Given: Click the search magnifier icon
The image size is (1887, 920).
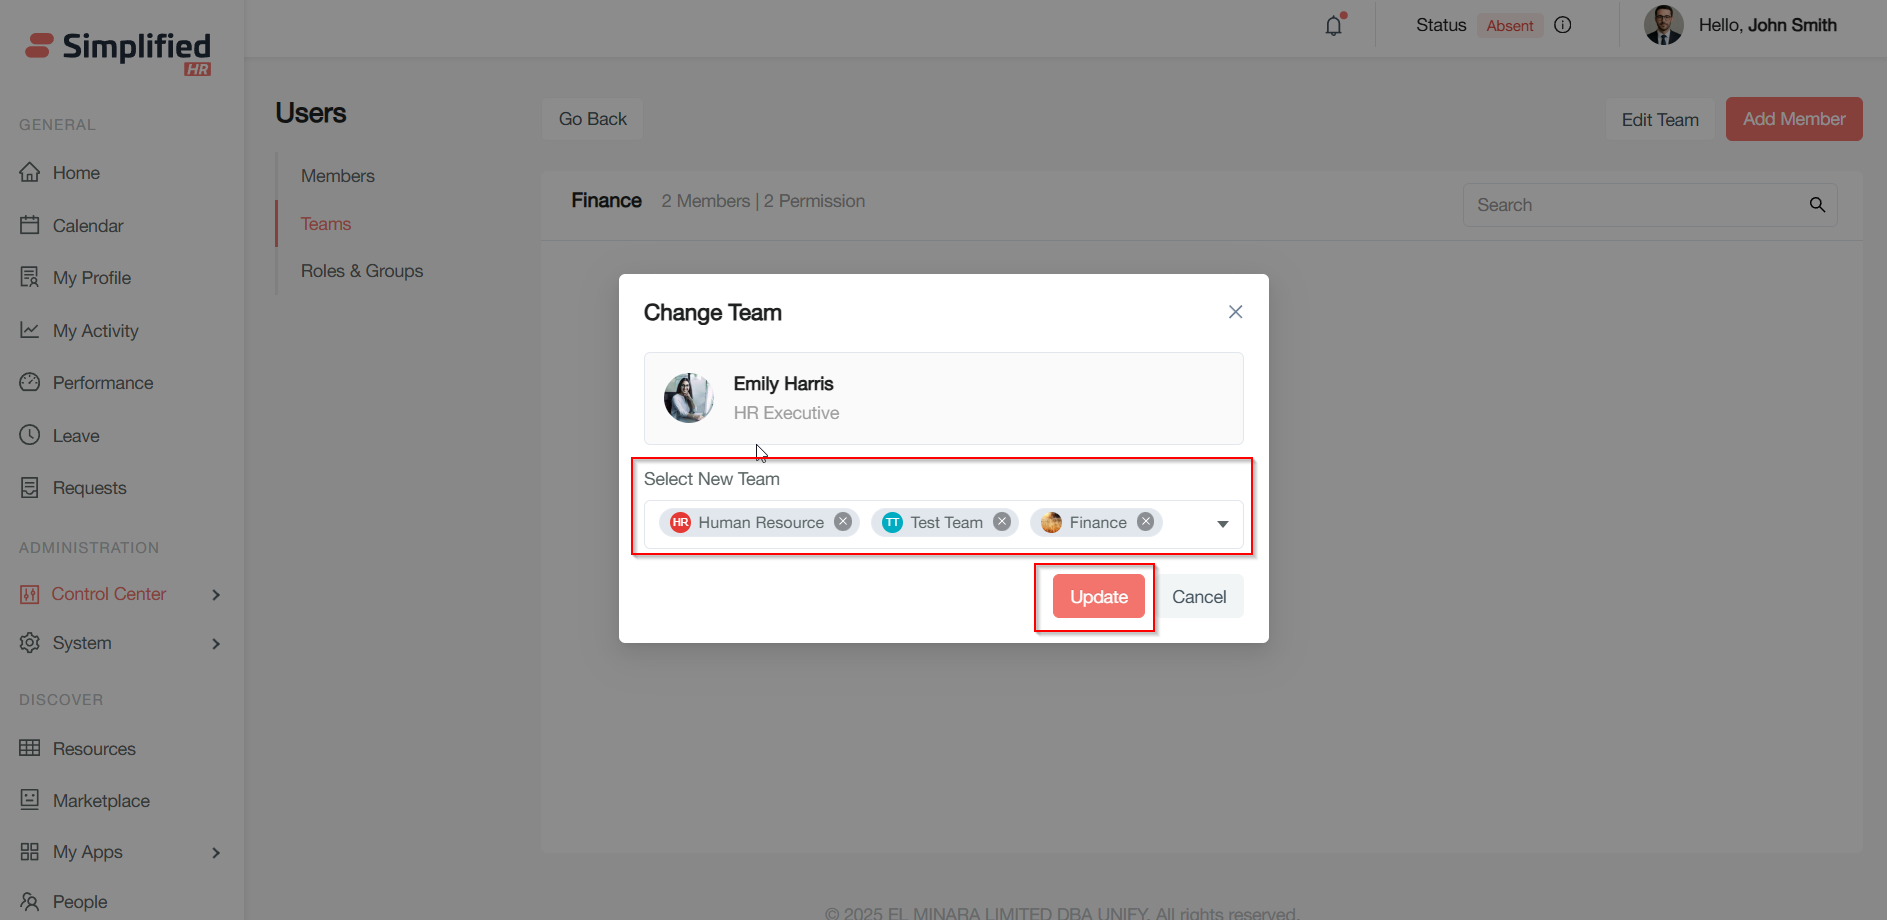Looking at the screenshot, I should [1817, 205].
